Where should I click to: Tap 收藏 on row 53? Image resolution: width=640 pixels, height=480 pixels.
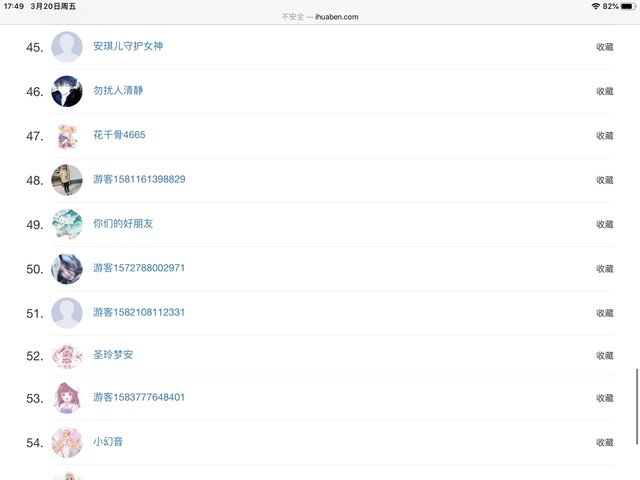coord(604,398)
